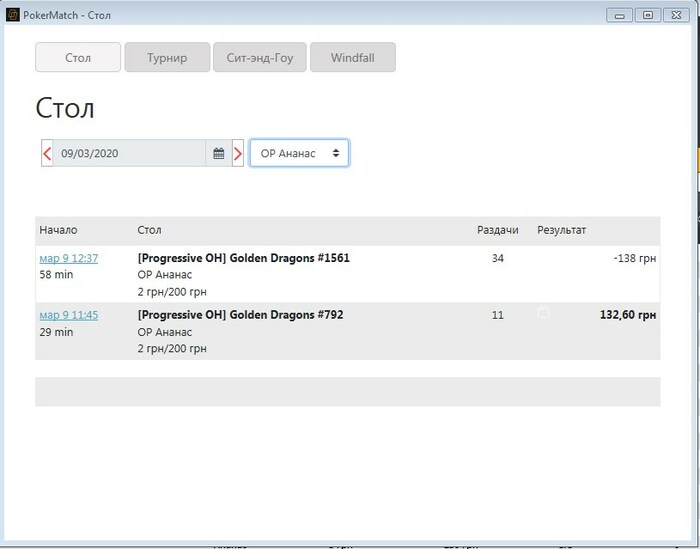Click the large Стол page heading
Screen dimensions: 700x549
click(x=65, y=108)
